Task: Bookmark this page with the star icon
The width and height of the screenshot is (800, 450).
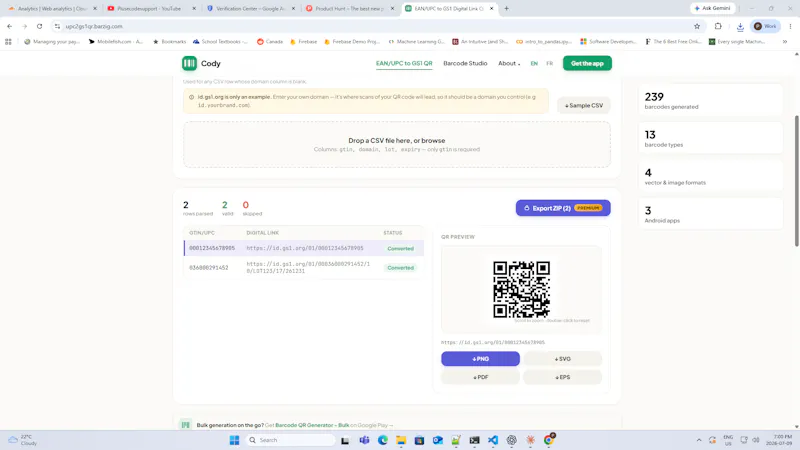Action: (697, 26)
